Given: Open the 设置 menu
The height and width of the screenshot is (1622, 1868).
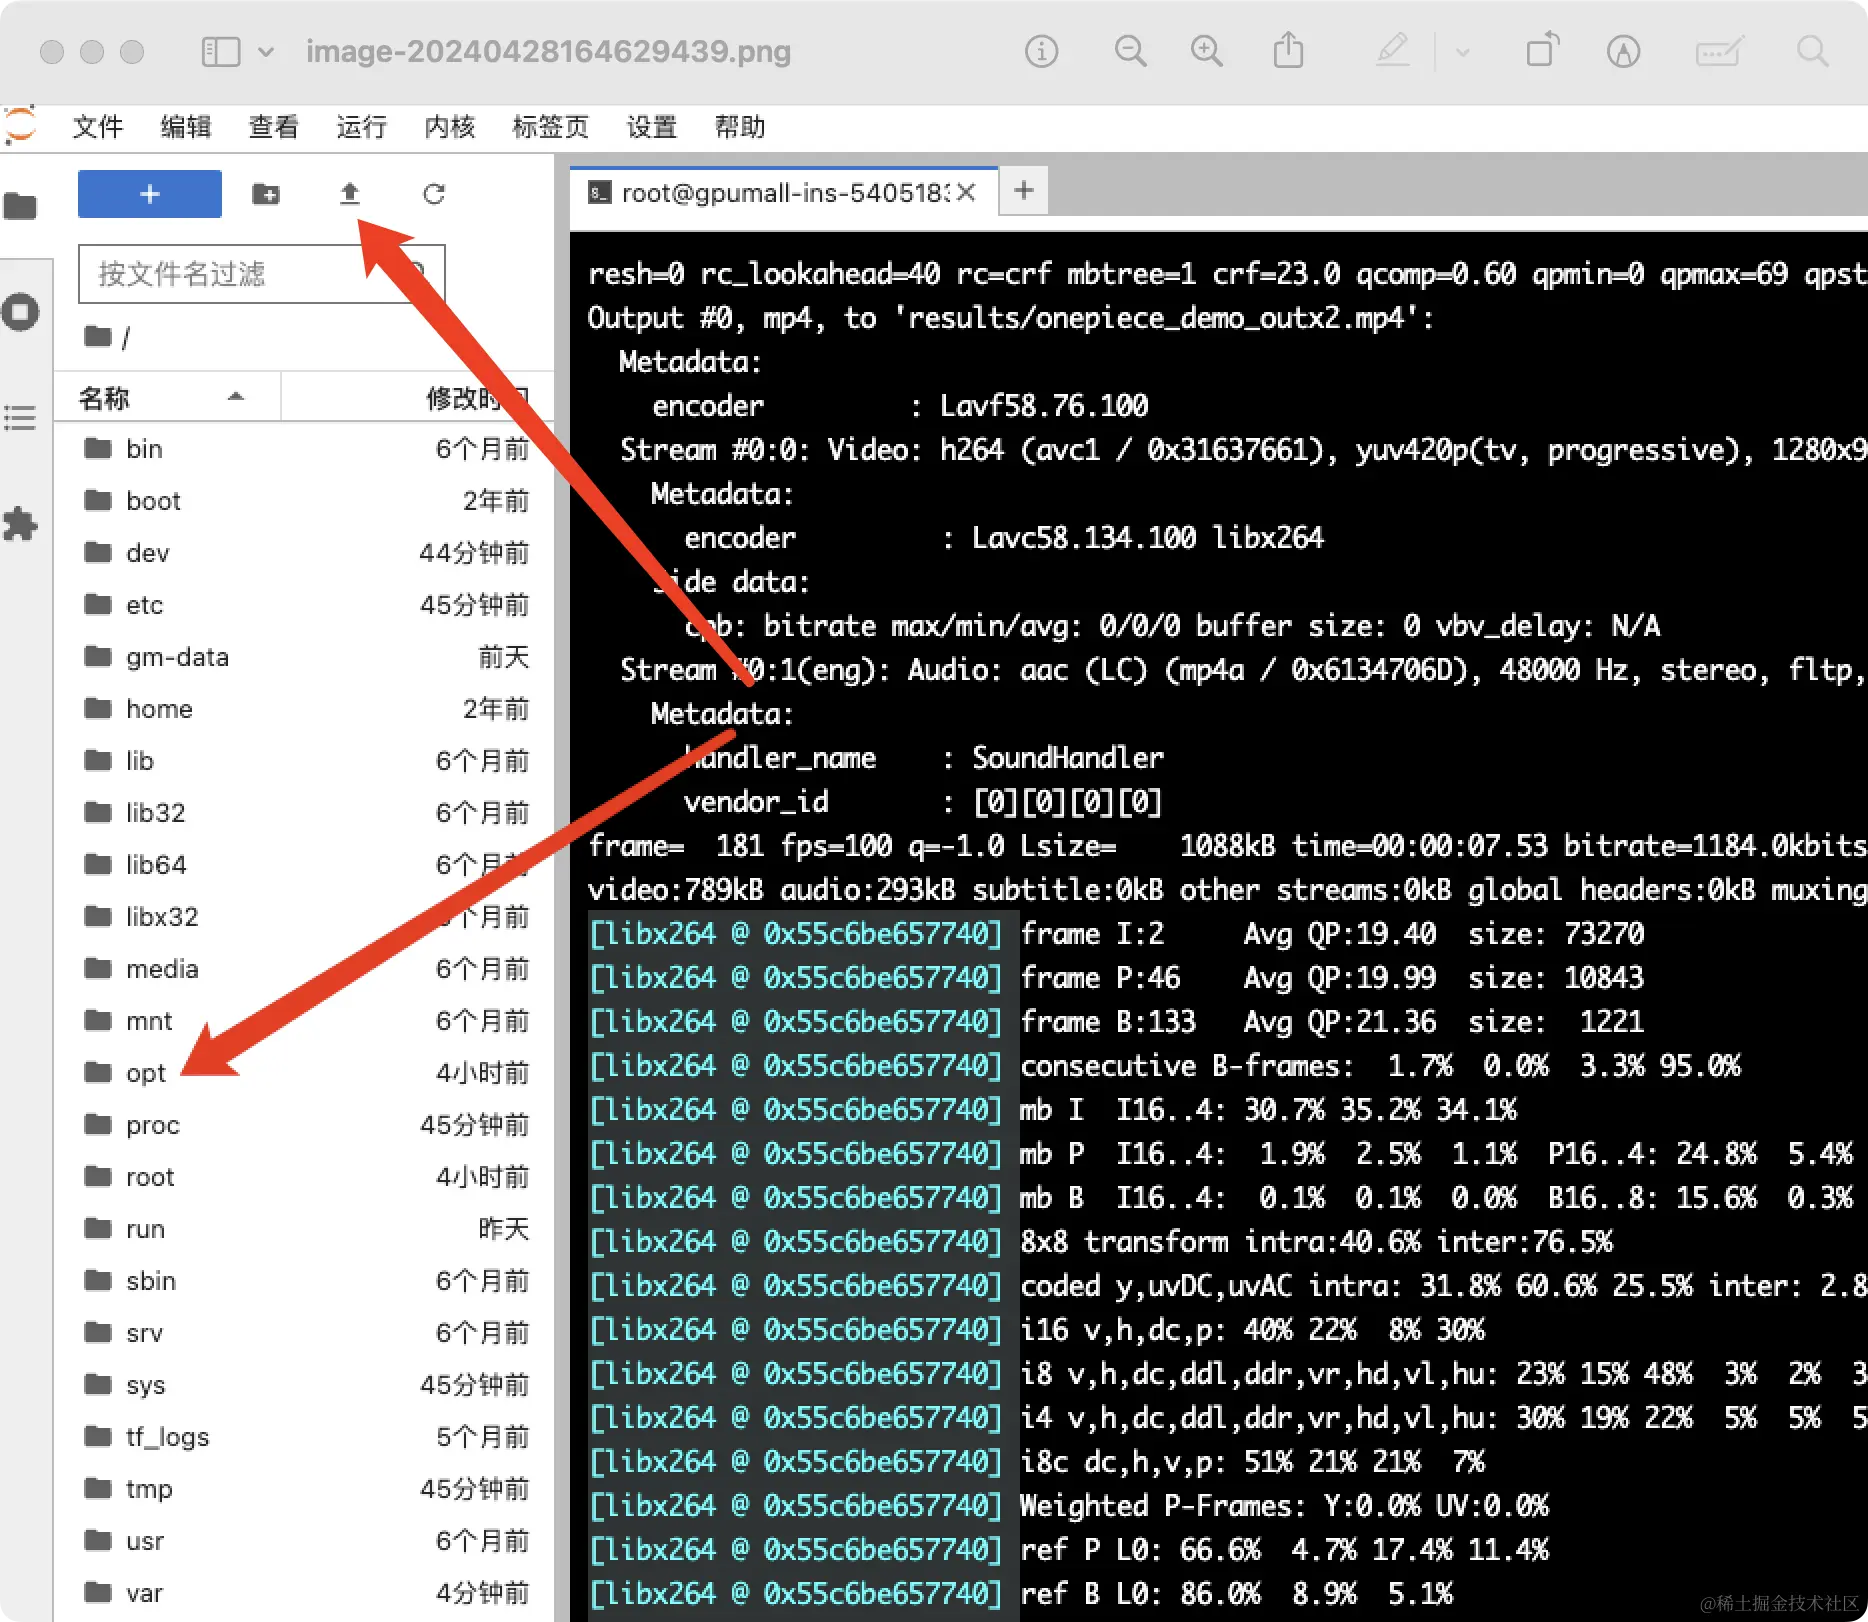Looking at the screenshot, I should (x=652, y=127).
